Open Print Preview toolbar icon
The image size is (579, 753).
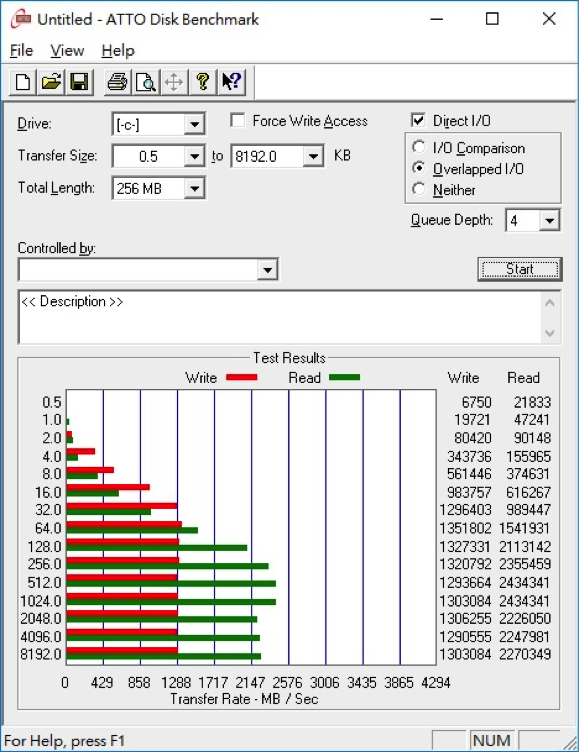(145, 82)
